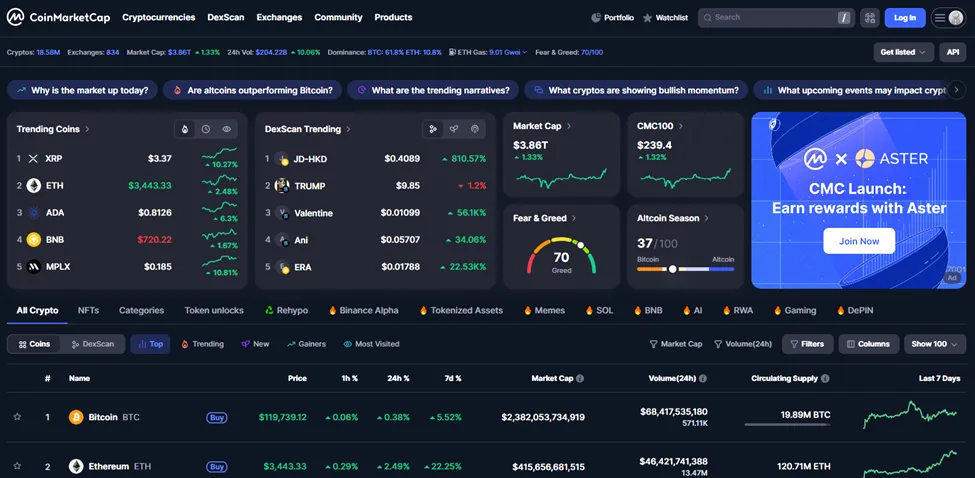
Task: Open the Filters button
Action: click(807, 344)
